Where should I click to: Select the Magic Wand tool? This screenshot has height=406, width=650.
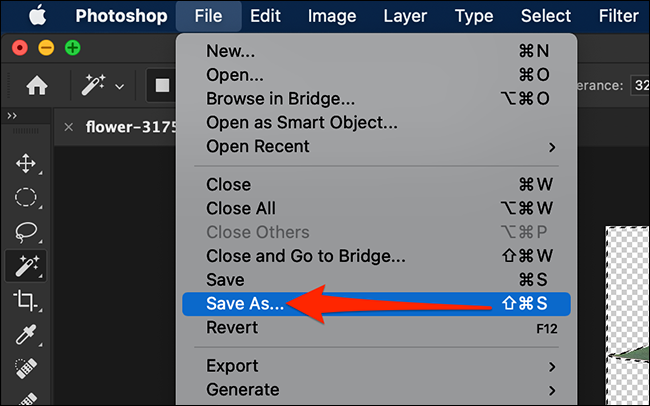pos(26,265)
